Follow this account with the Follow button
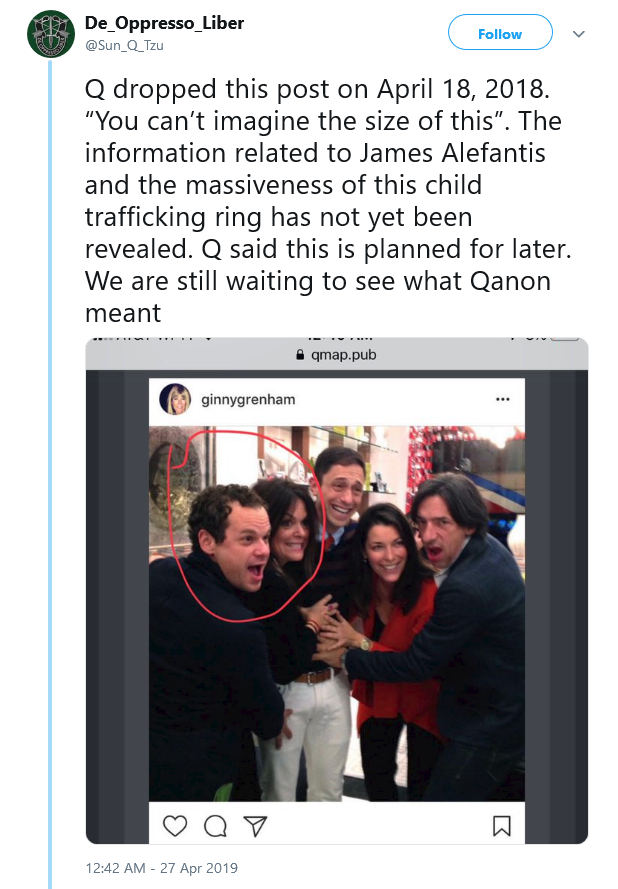618x889 pixels. click(500, 33)
